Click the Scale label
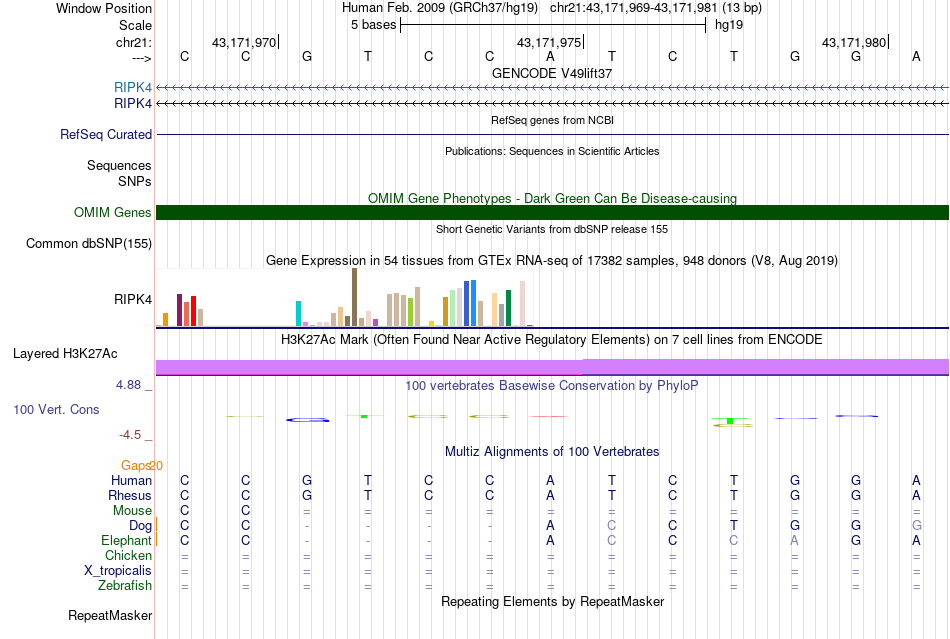The image size is (950, 639). [135, 25]
